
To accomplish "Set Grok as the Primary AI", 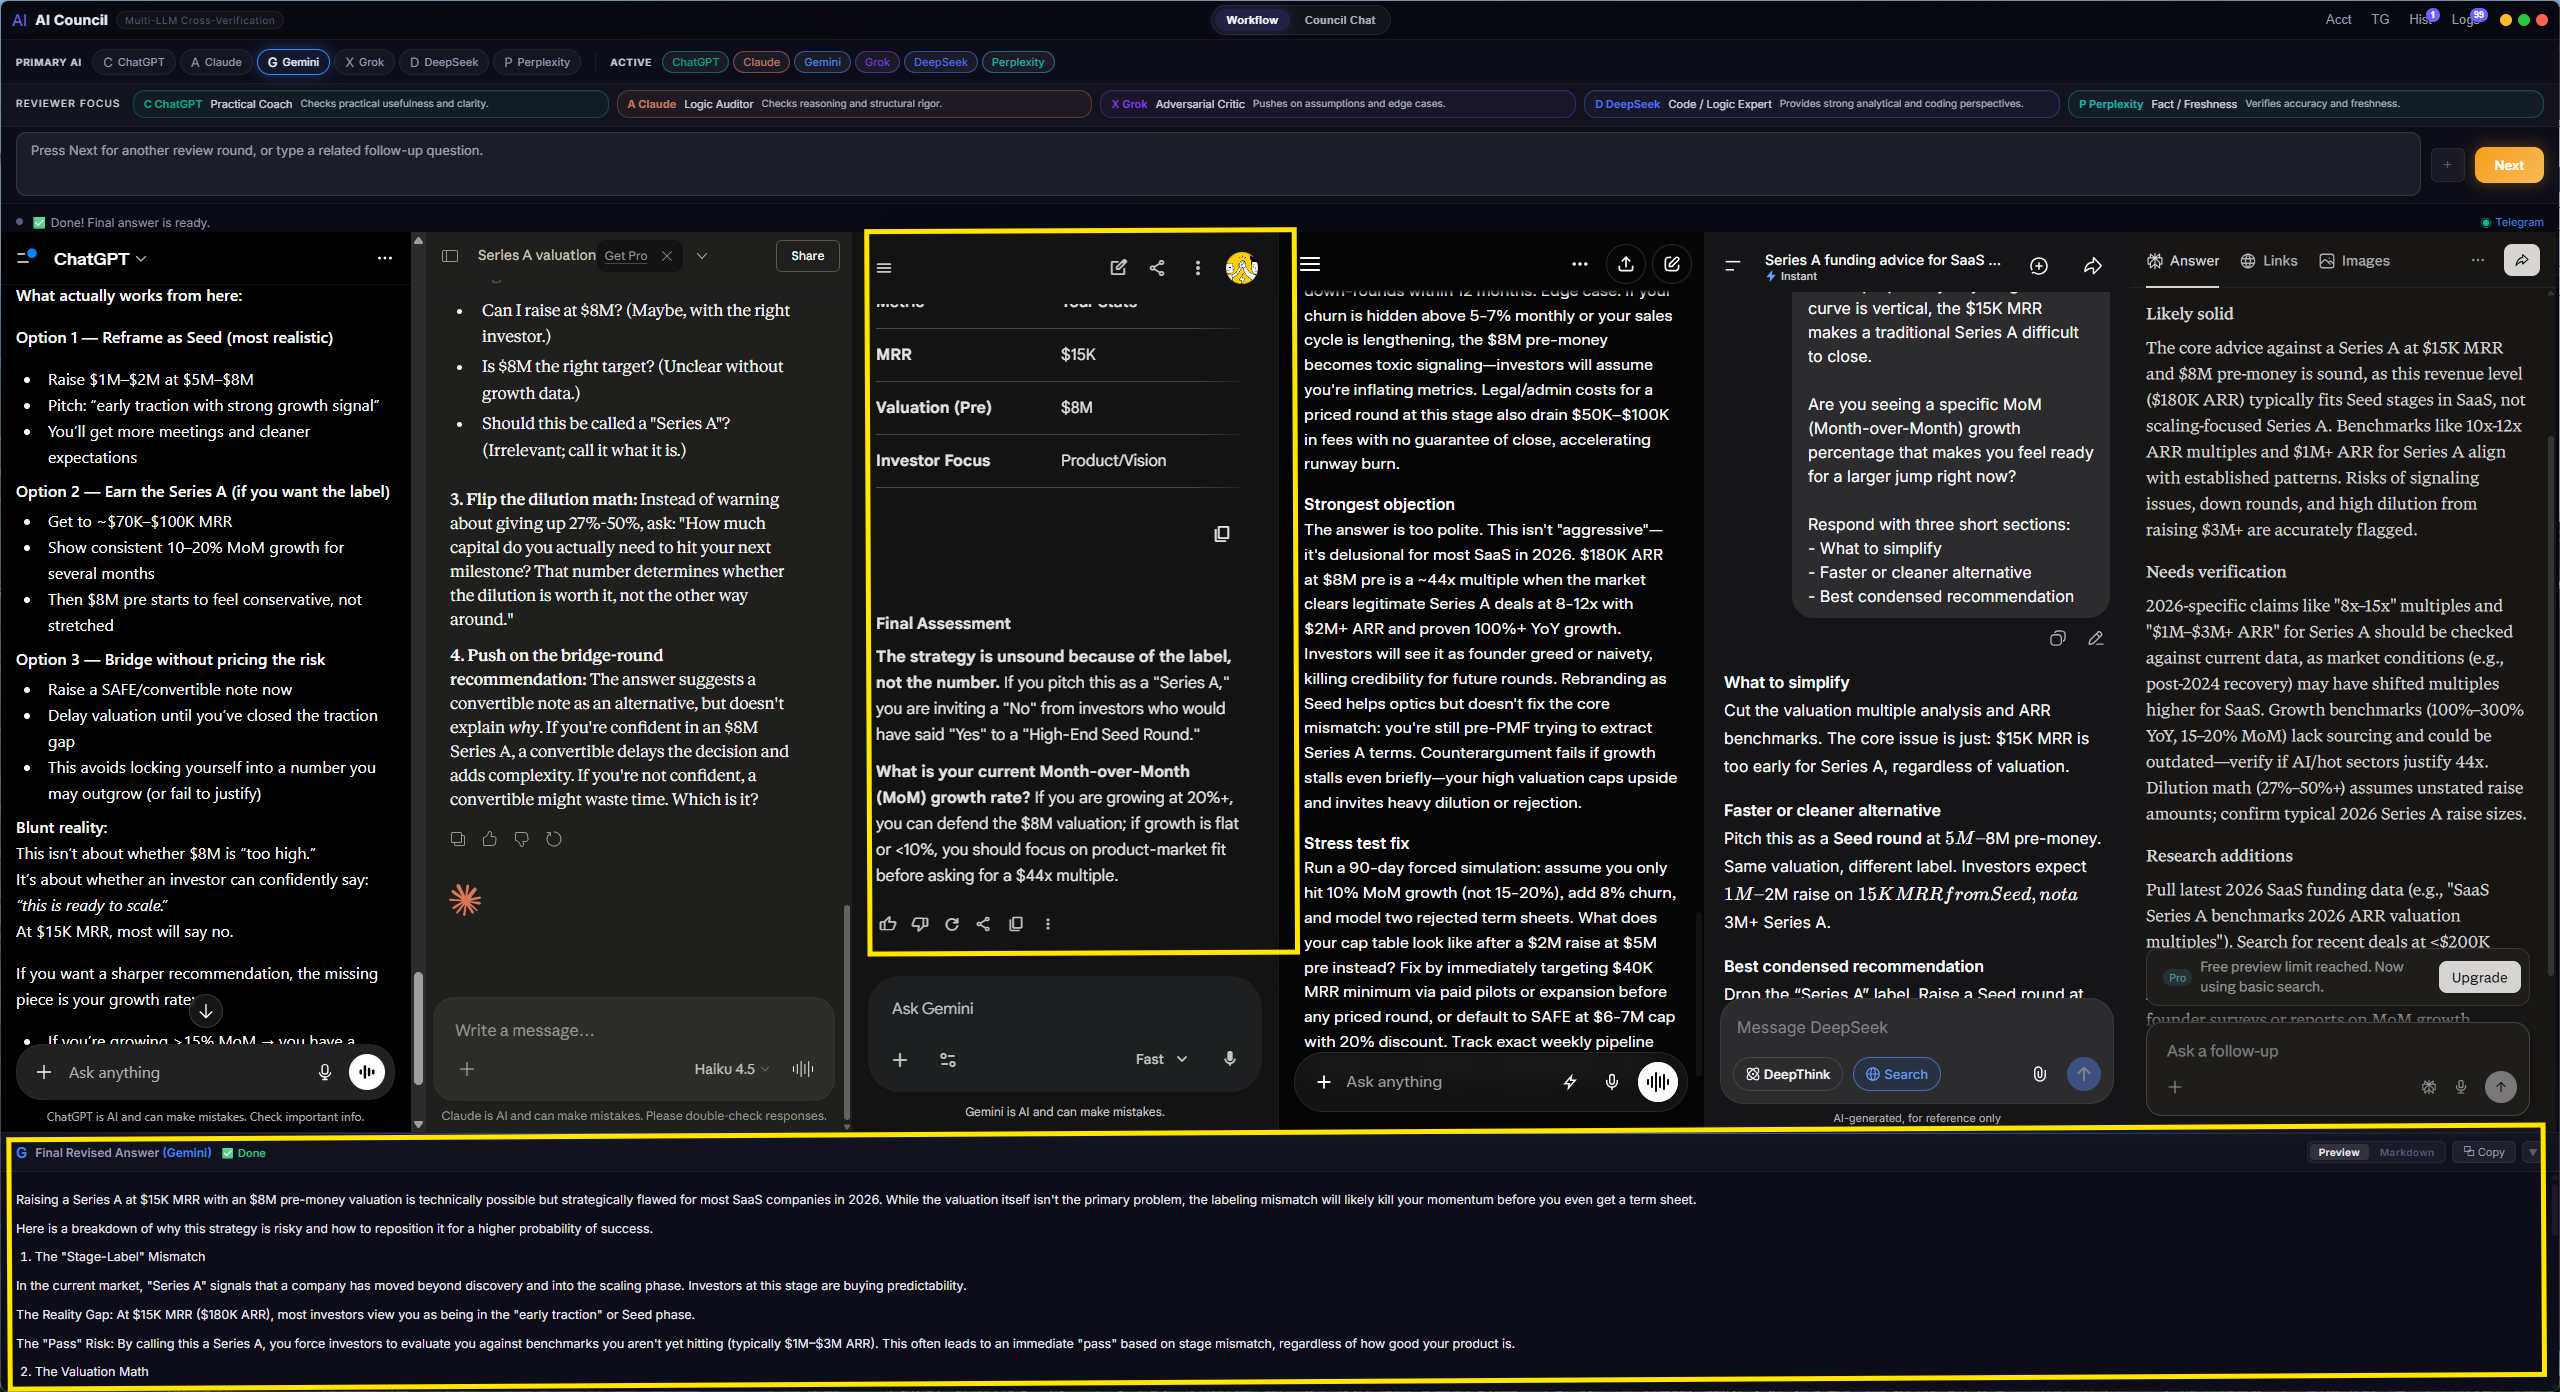I will pyautogui.click(x=364, y=62).
